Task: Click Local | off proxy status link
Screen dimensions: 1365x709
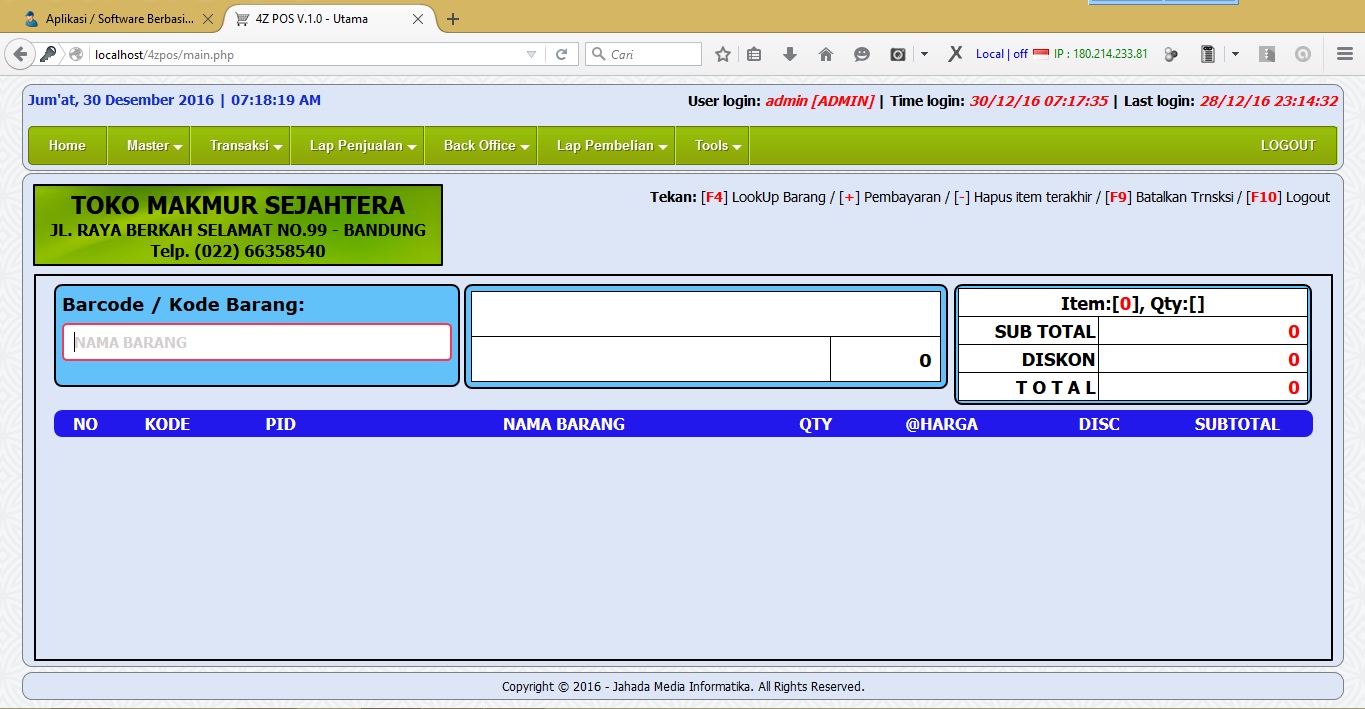Action: (x=1002, y=54)
